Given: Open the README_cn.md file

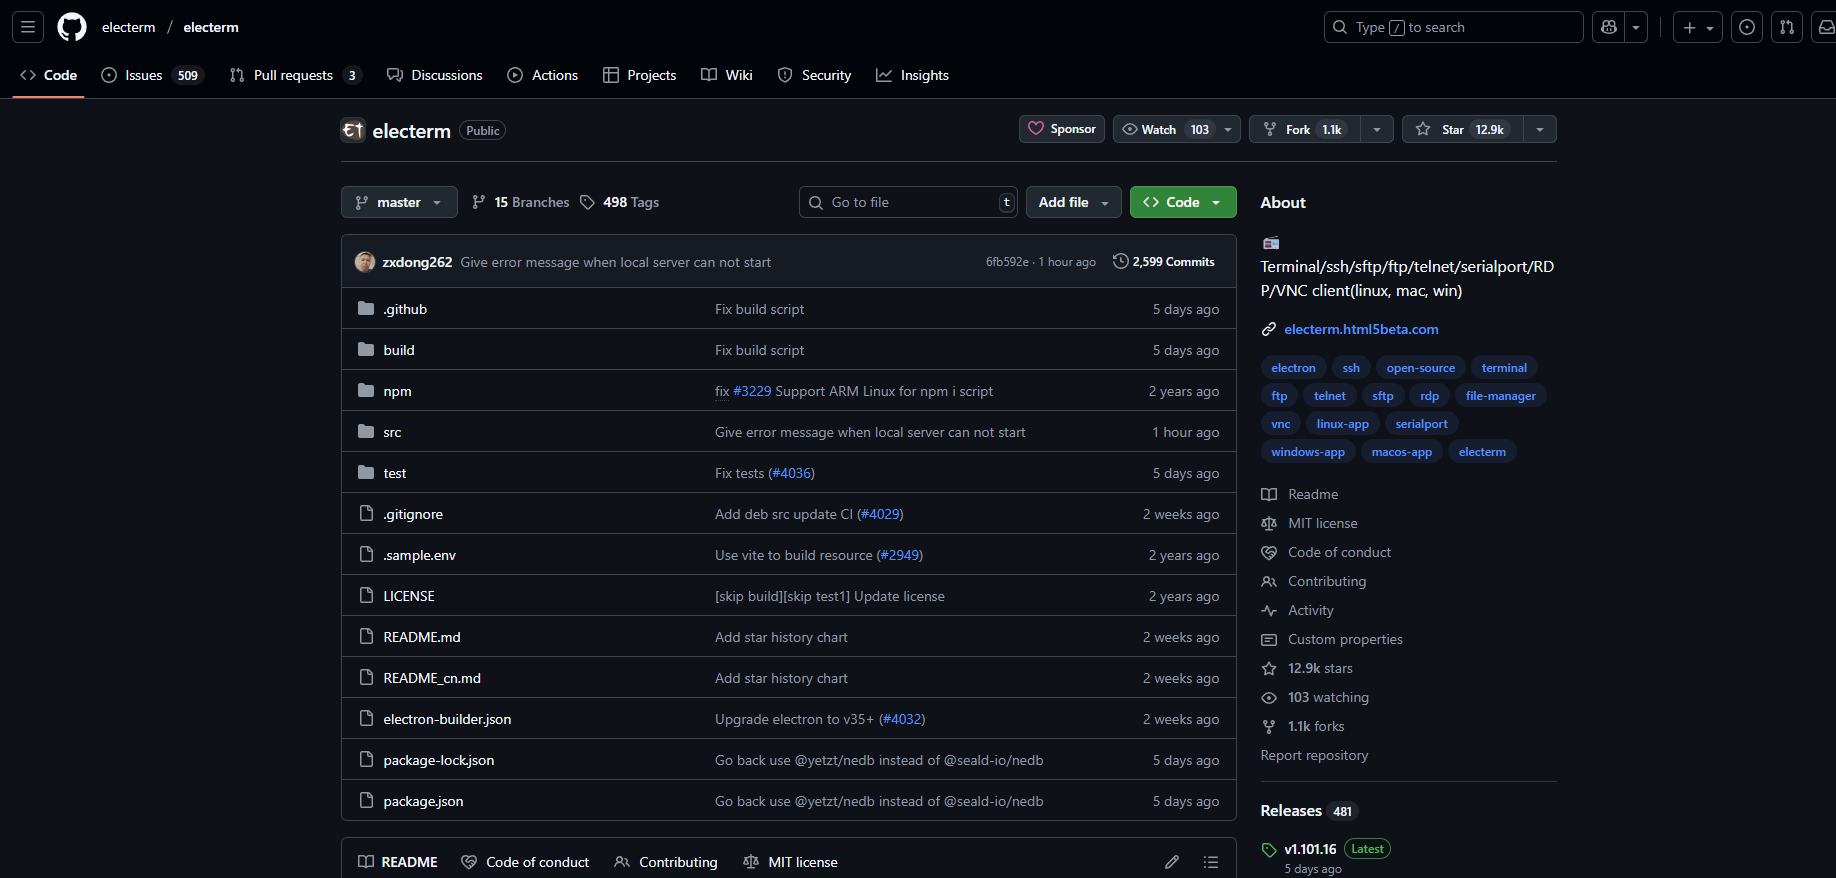Looking at the screenshot, I should coord(432,678).
